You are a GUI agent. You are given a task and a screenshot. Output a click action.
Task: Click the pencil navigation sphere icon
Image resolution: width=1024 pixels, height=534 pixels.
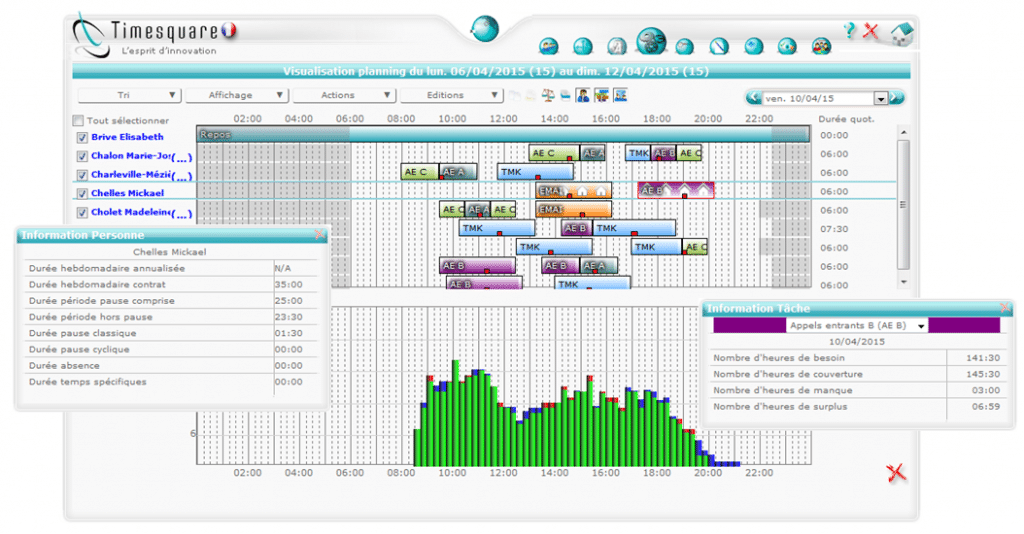click(x=718, y=46)
